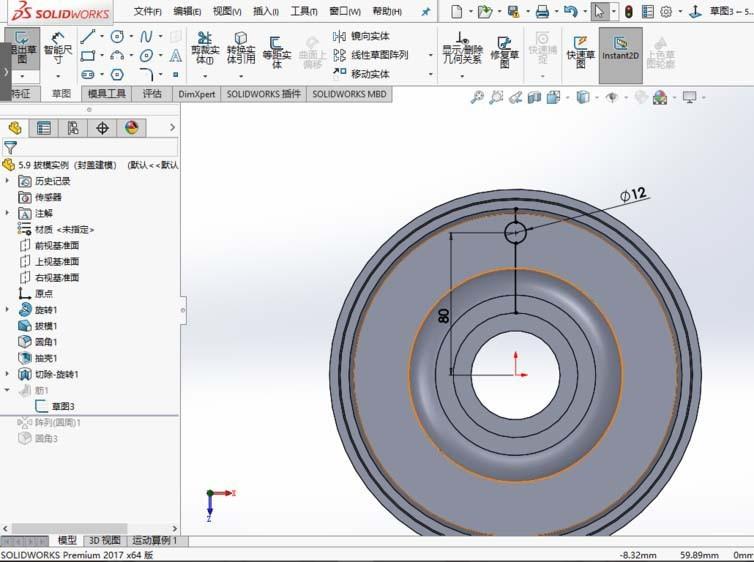Click Offset Entities (等距实体)
Viewport: 754px width, 562px height.
[x=276, y=52]
